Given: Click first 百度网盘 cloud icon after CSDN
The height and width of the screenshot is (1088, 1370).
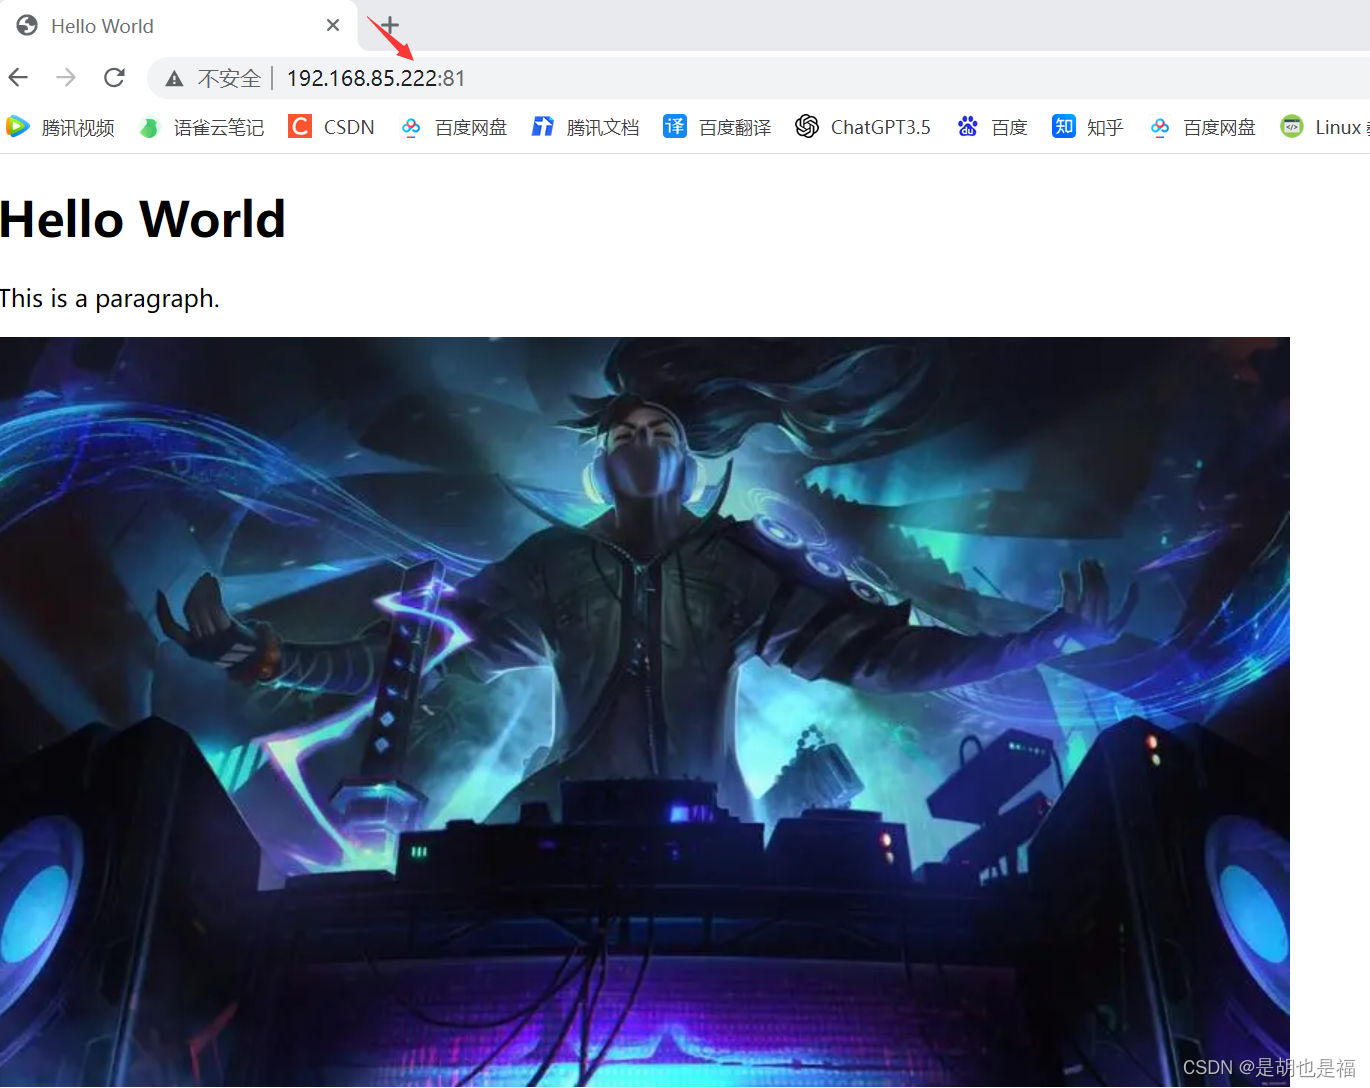Looking at the screenshot, I should (x=411, y=127).
